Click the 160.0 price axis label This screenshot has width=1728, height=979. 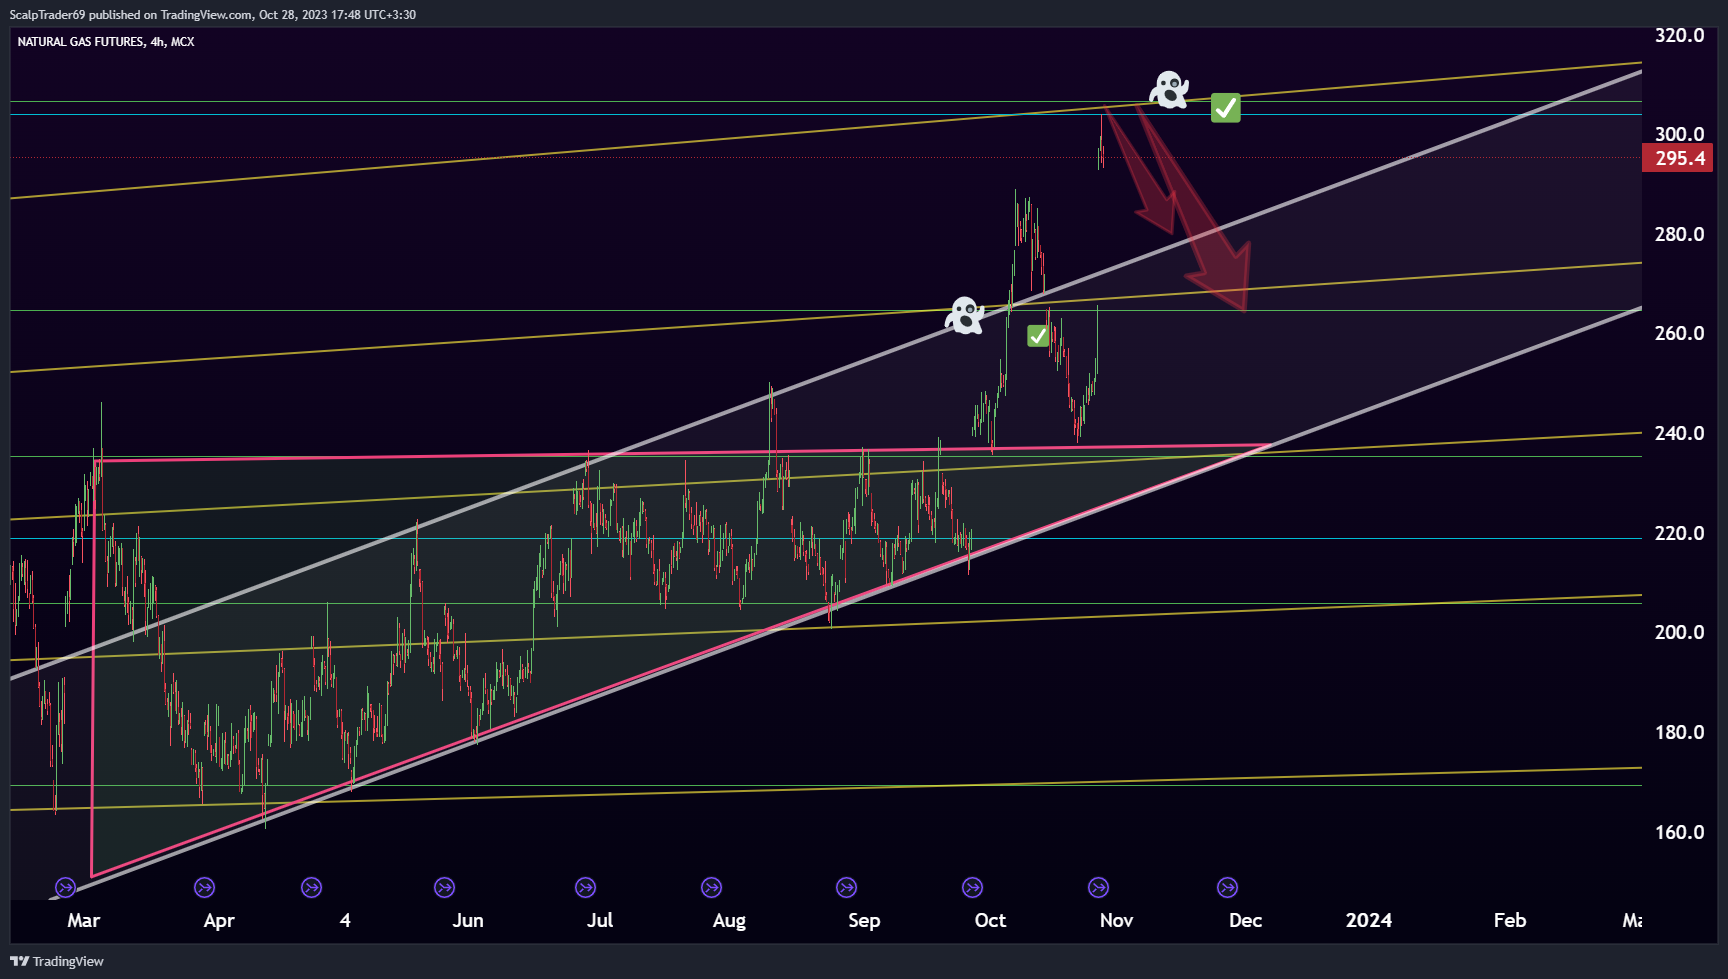1679,832
